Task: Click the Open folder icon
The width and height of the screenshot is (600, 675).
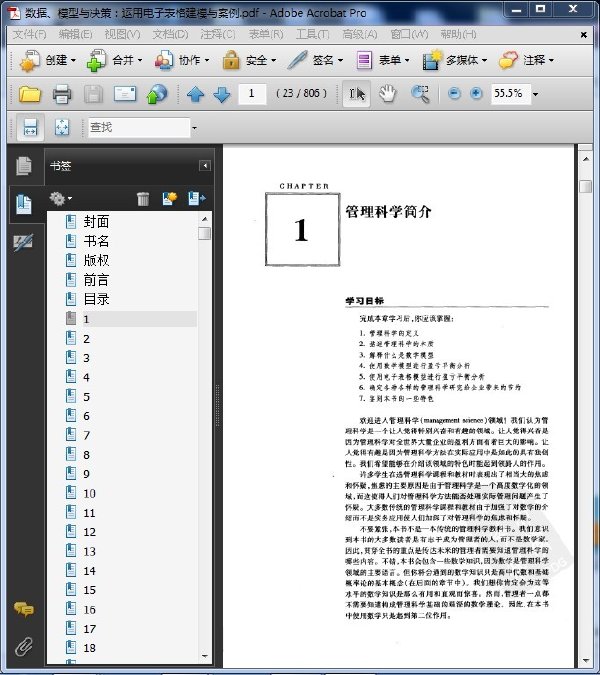Action: (x=30, y=94)
